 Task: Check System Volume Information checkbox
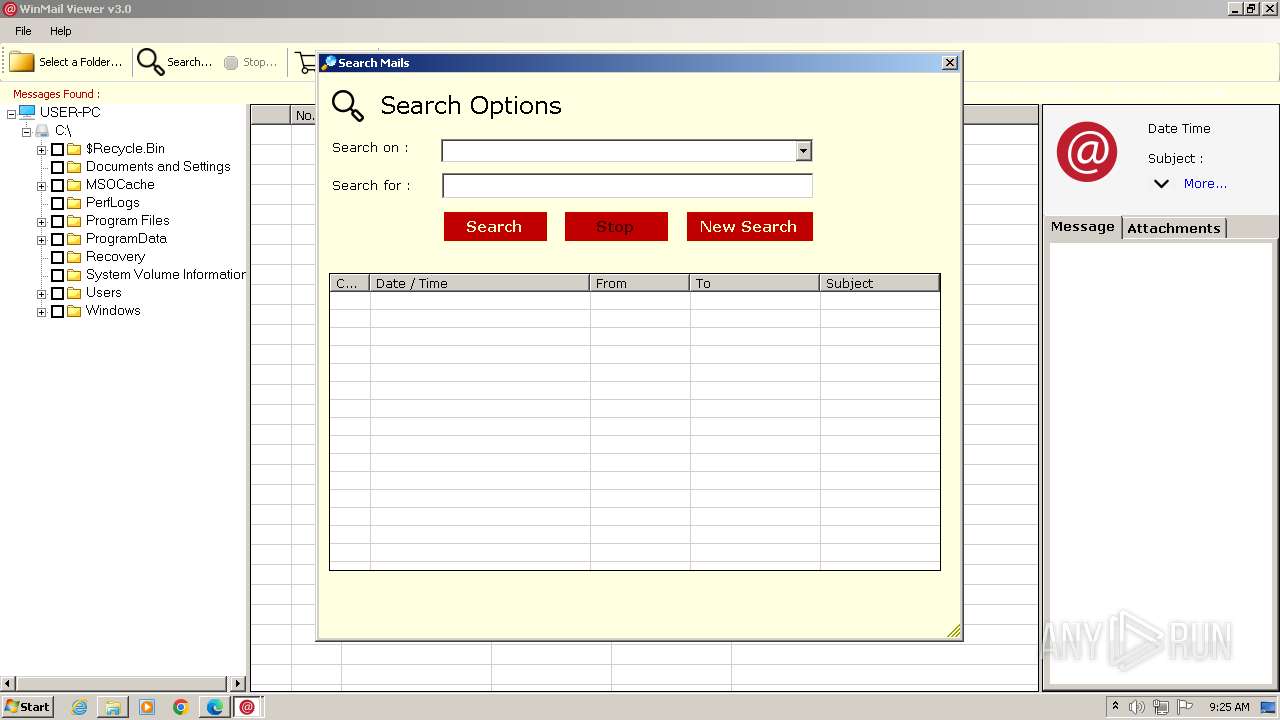pos(57,275)
